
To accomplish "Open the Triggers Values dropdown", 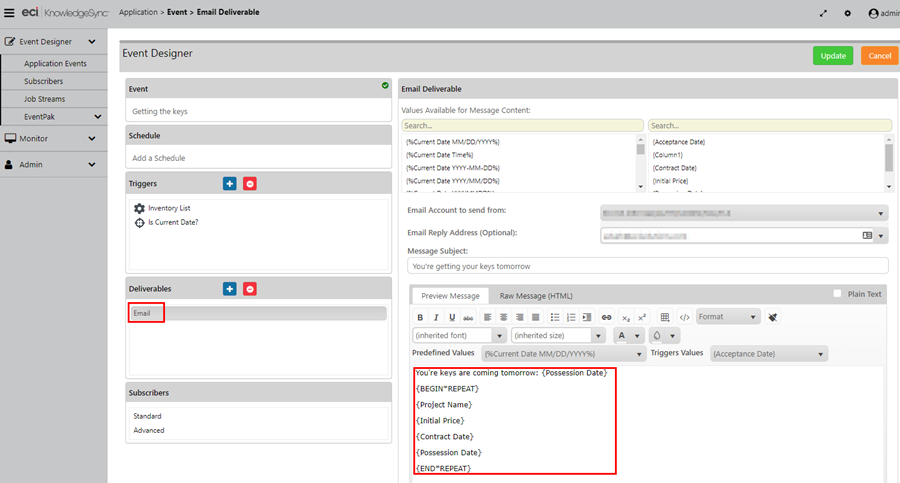I will click(769, 354).
